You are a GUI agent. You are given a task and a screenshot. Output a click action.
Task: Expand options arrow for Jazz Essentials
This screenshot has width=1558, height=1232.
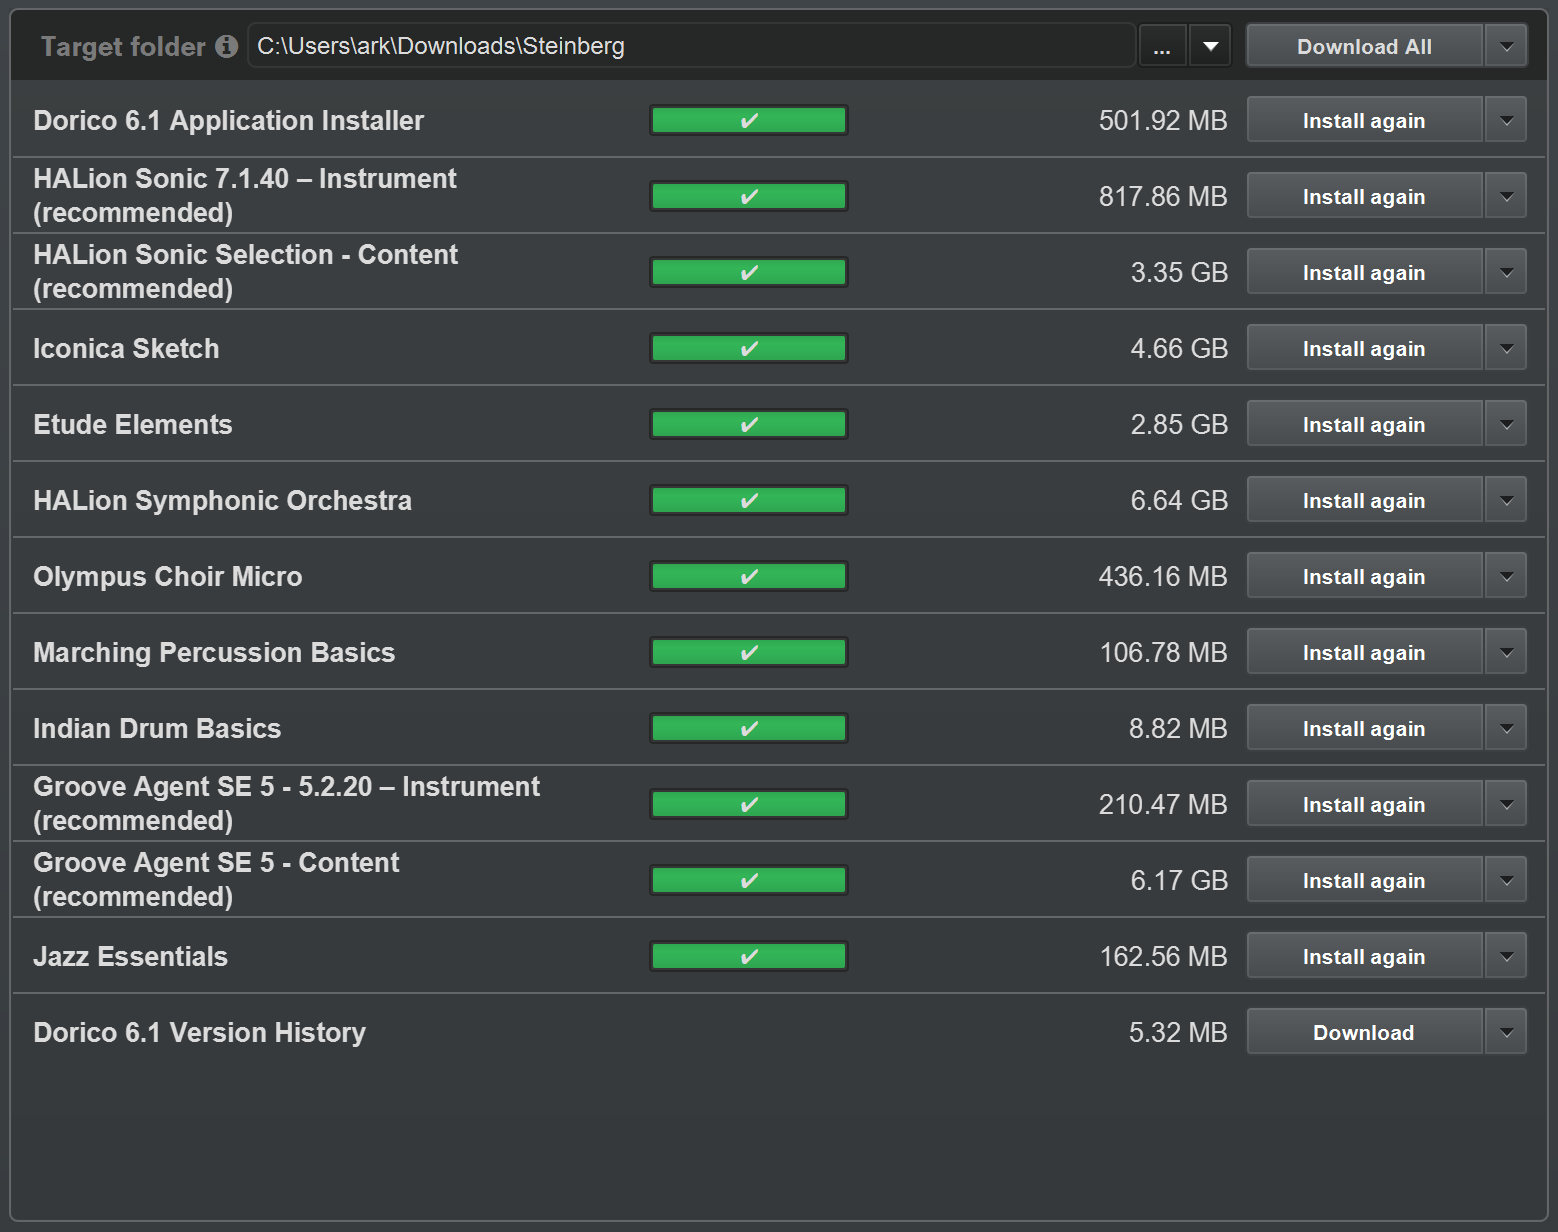click(1506, 956)
